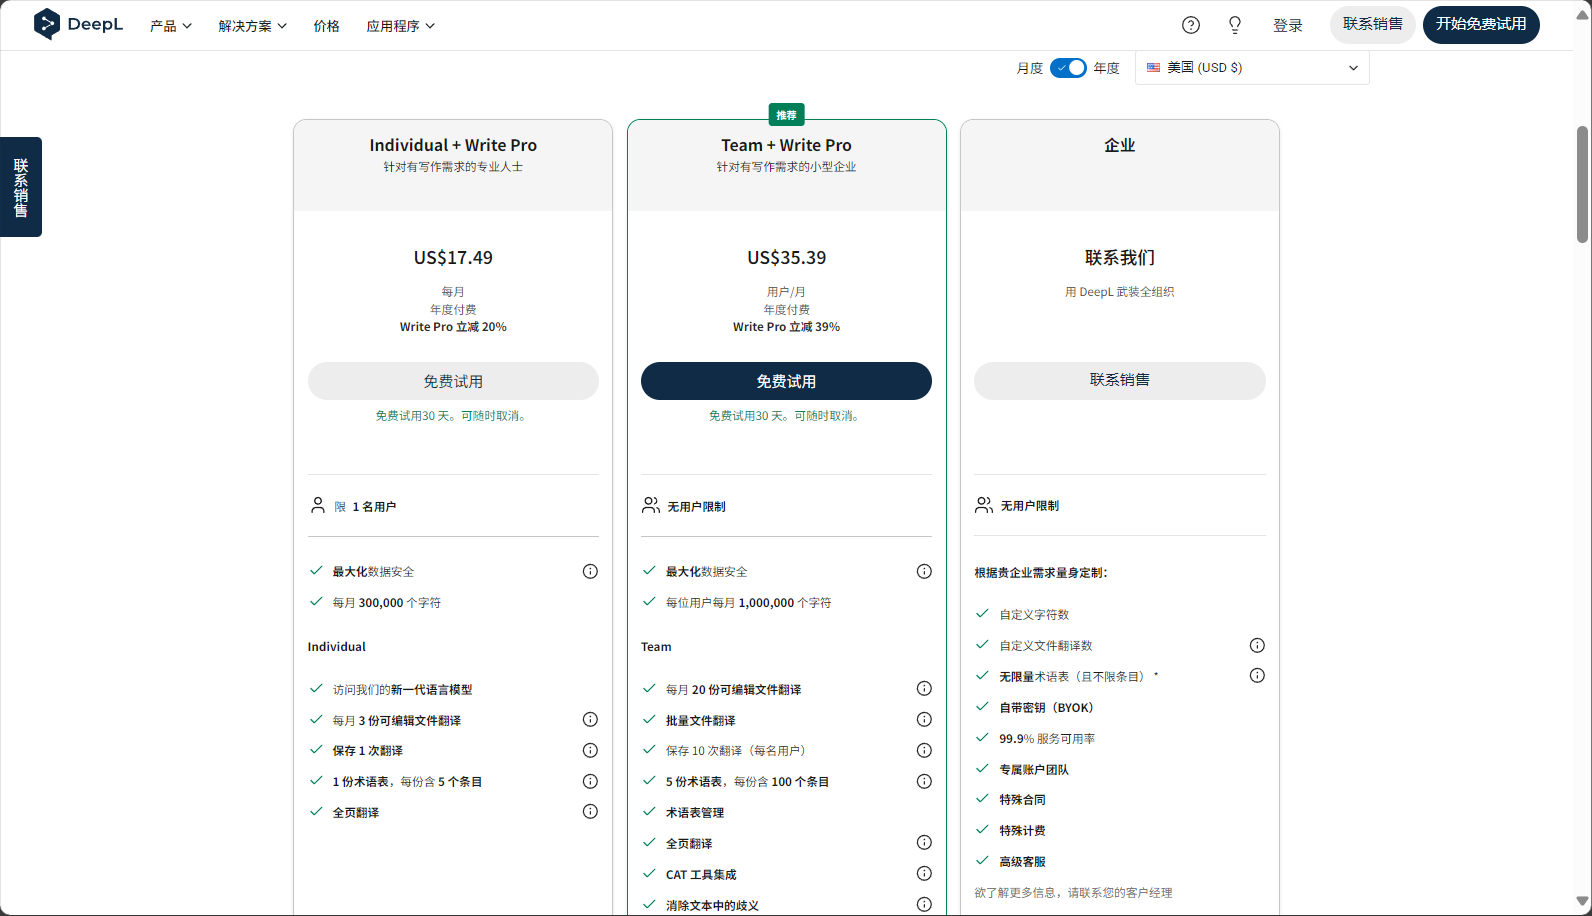Click 每位用户每月 1,000,000 个字符
This screenshot has width=1592, height=916.
click(748, 603)
